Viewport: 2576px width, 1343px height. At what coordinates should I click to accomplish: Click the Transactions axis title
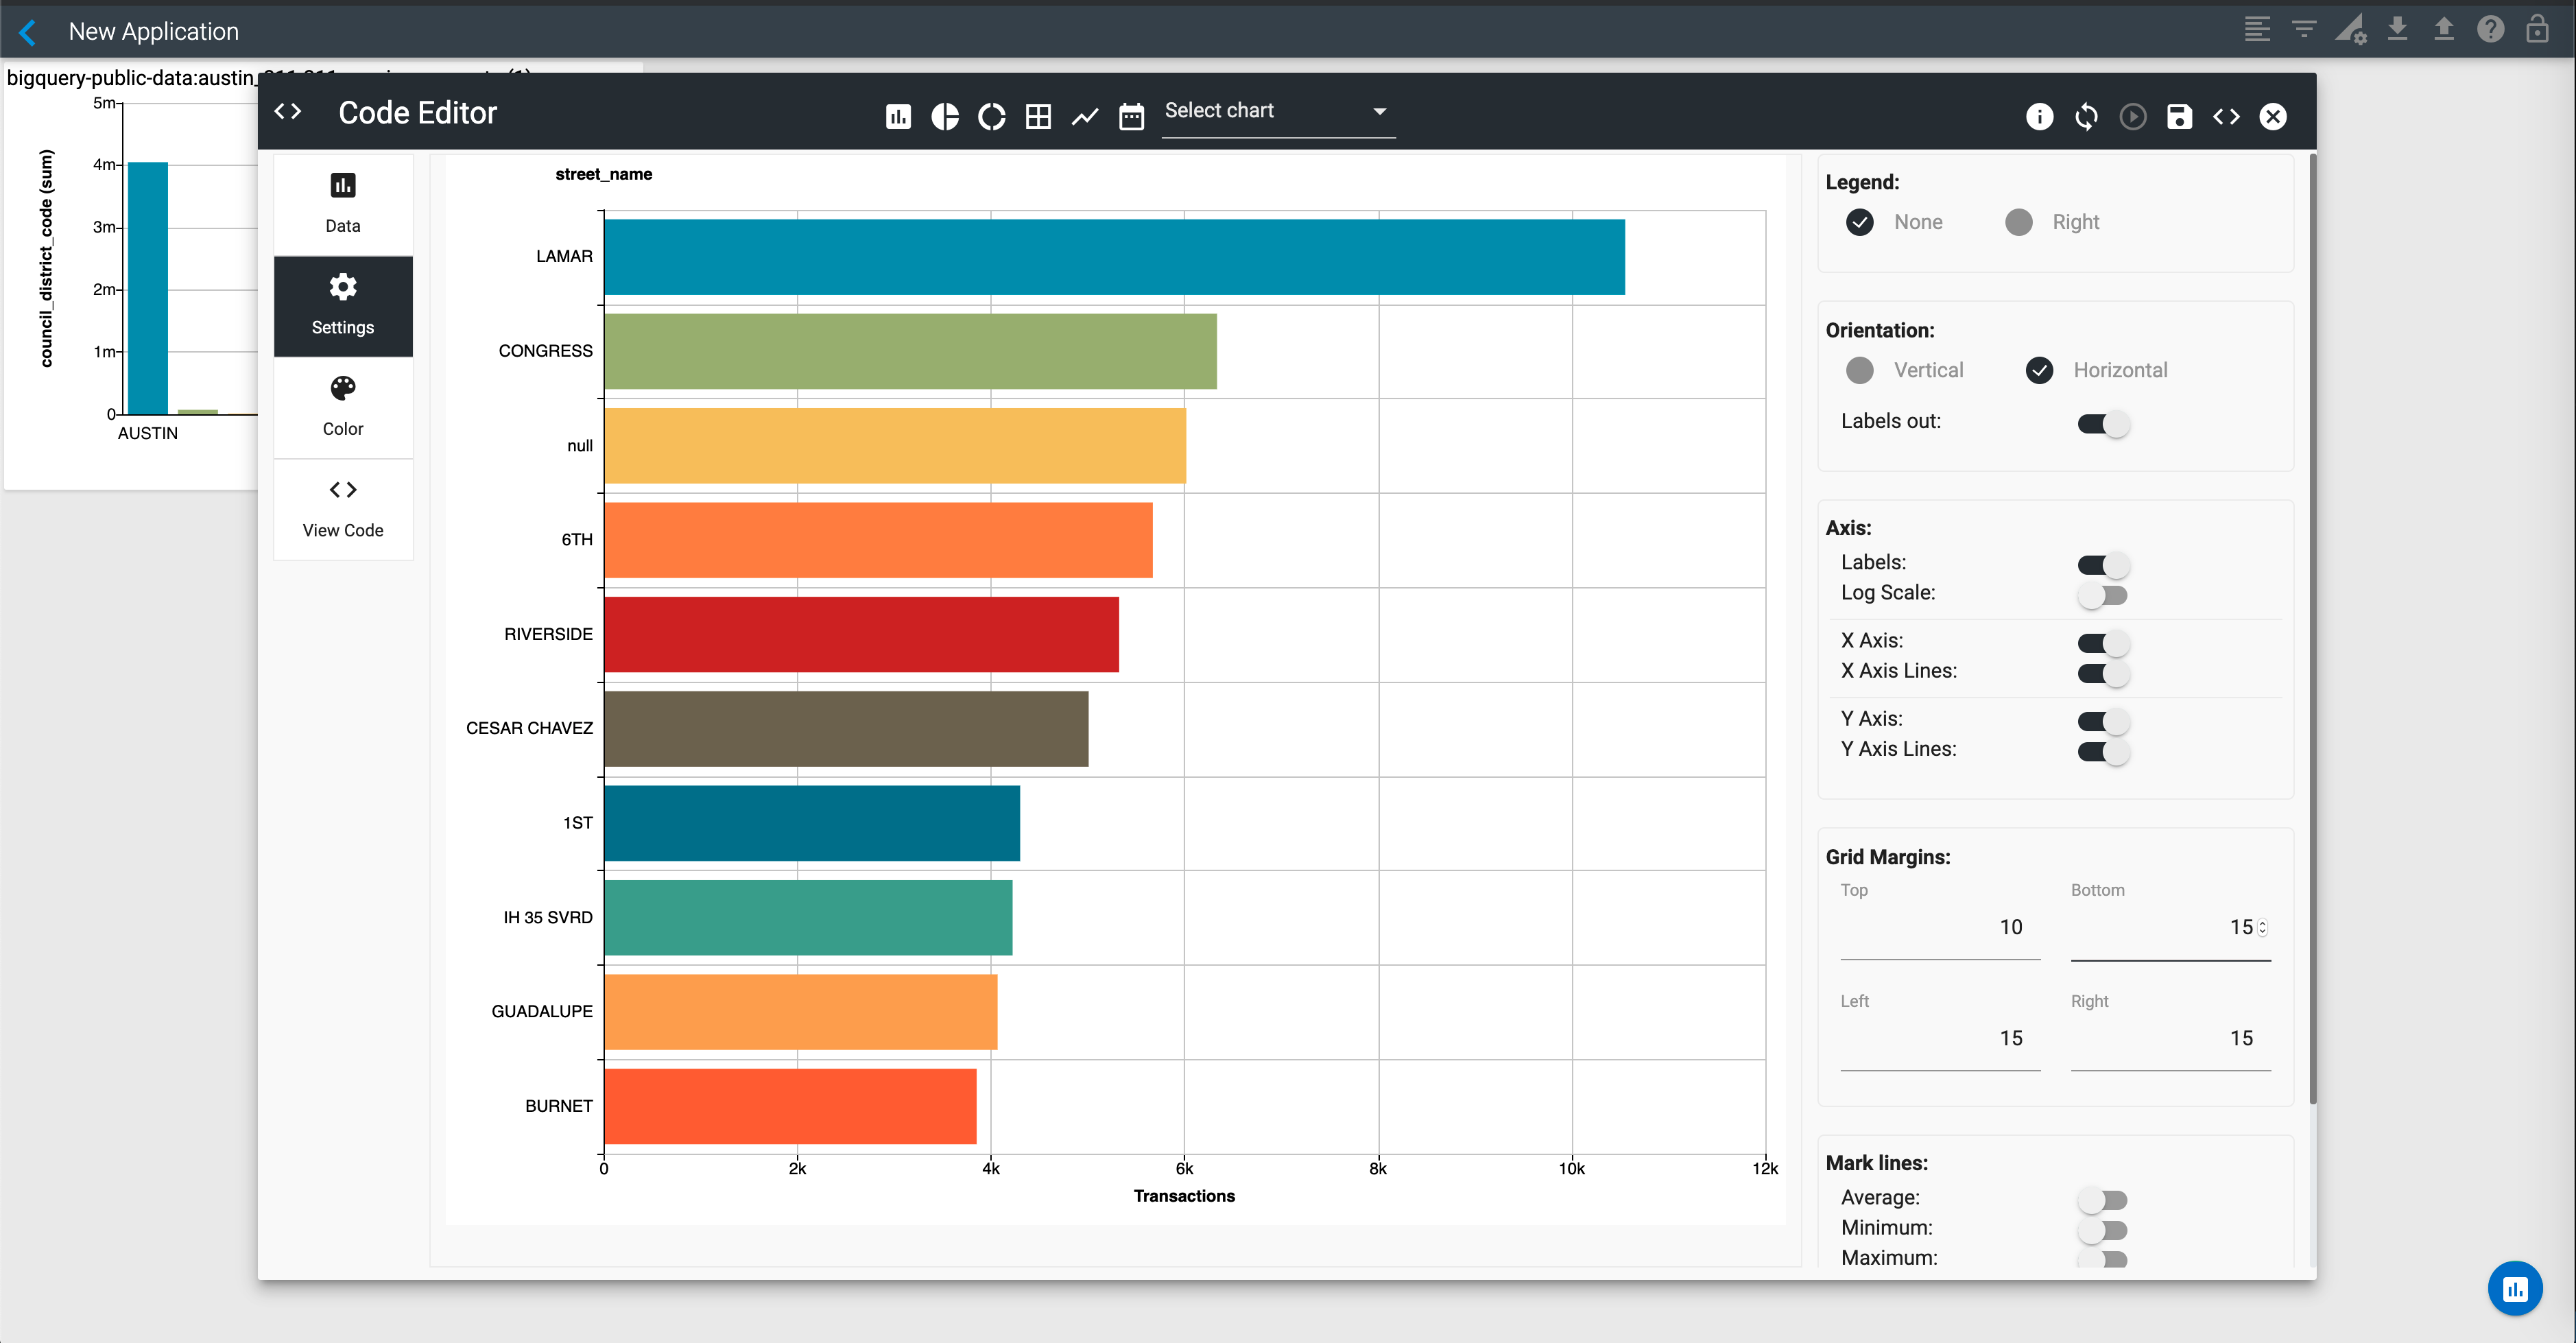click(1184, 1196)
